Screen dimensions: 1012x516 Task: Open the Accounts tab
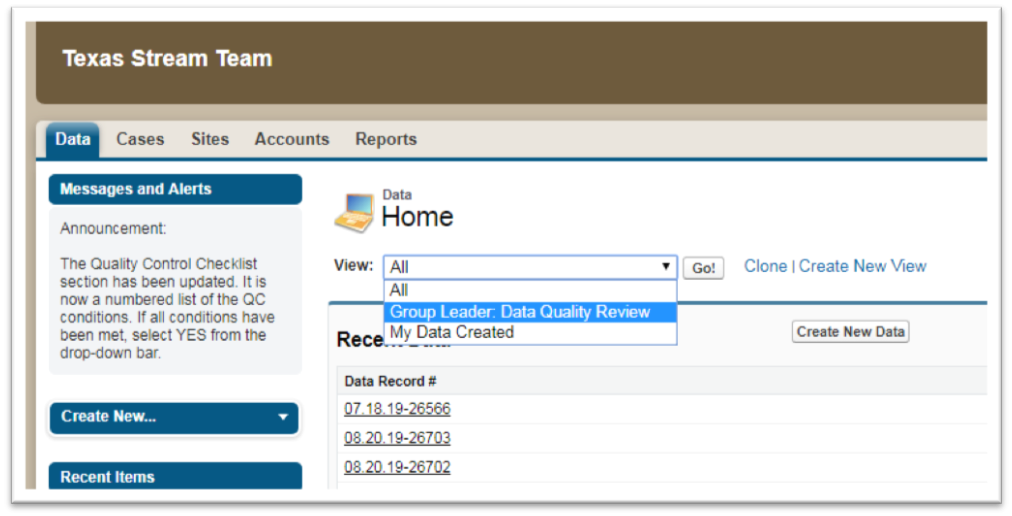[x=292, y=139]
